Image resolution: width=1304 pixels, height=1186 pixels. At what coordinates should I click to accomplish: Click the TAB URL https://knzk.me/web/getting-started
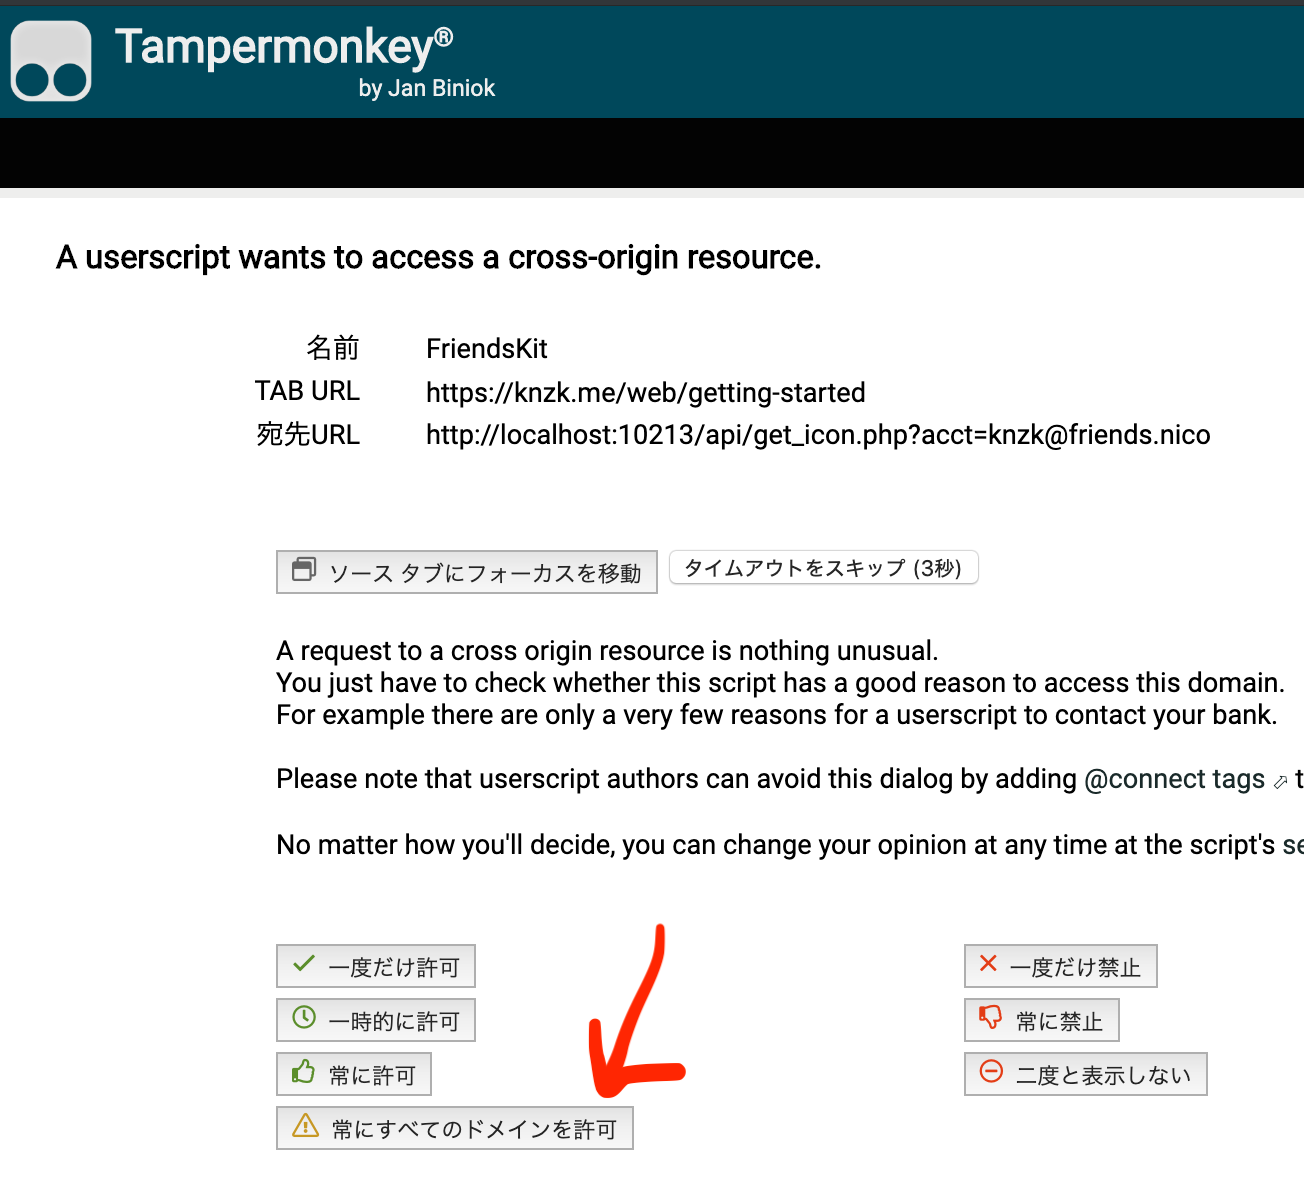646,392
